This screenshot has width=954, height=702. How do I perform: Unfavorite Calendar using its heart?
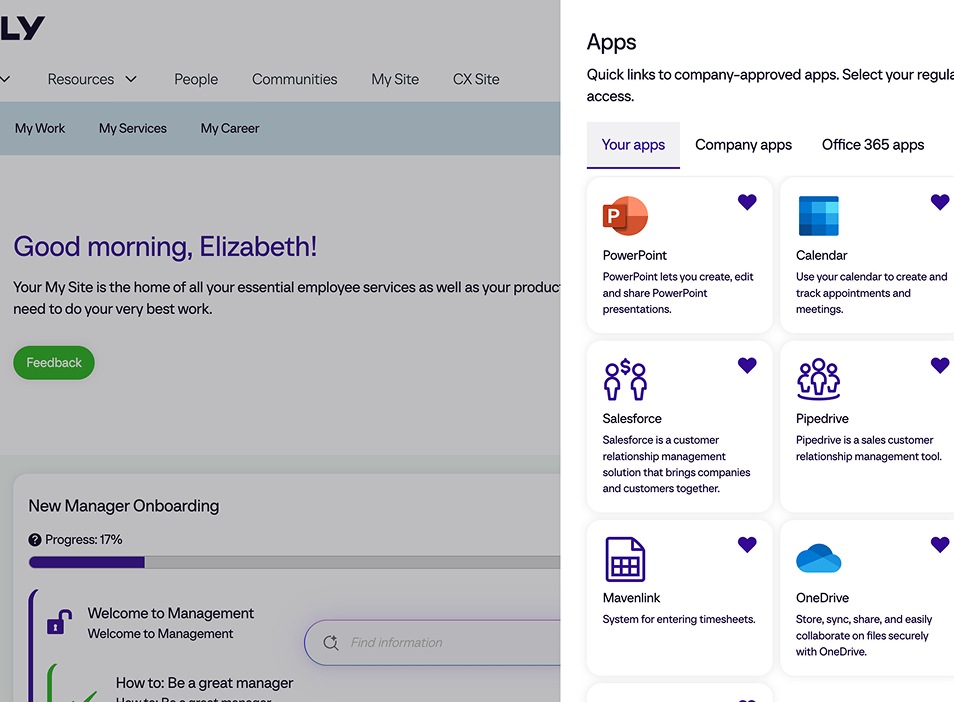(x=940, y=201)
